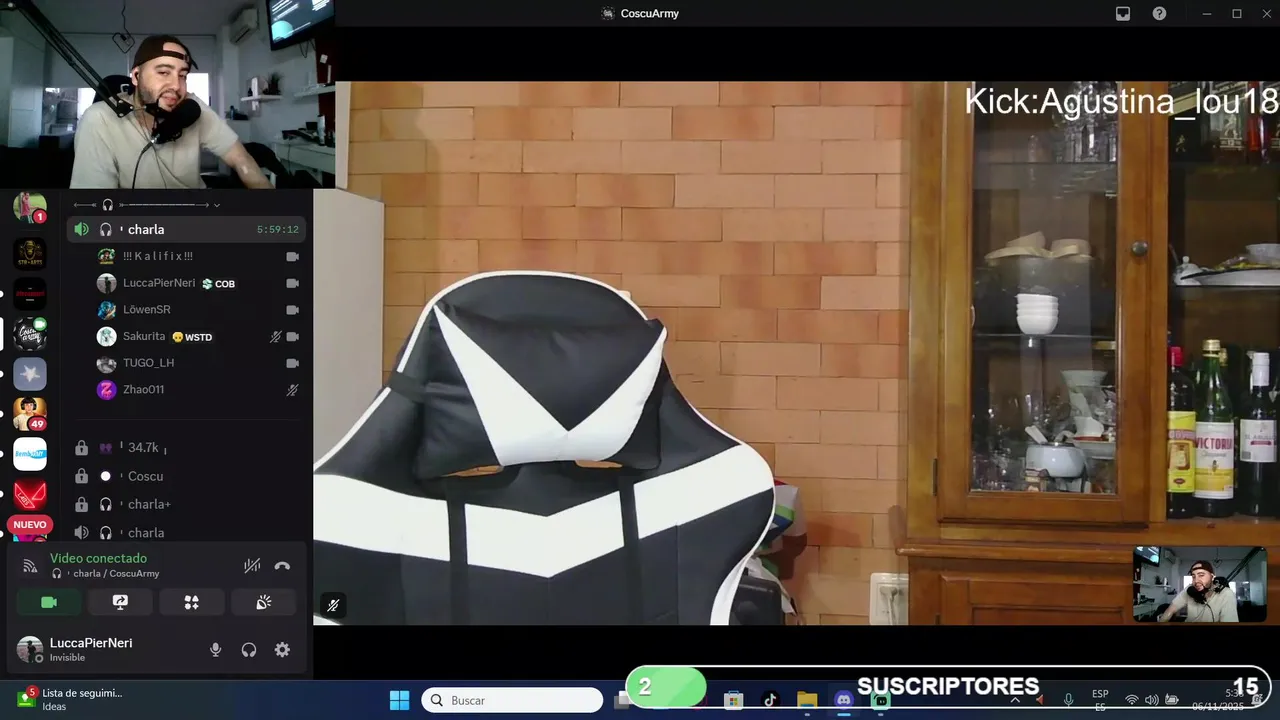Select the active charla voice channel
1280x720 pixels.
coord(186,229)
